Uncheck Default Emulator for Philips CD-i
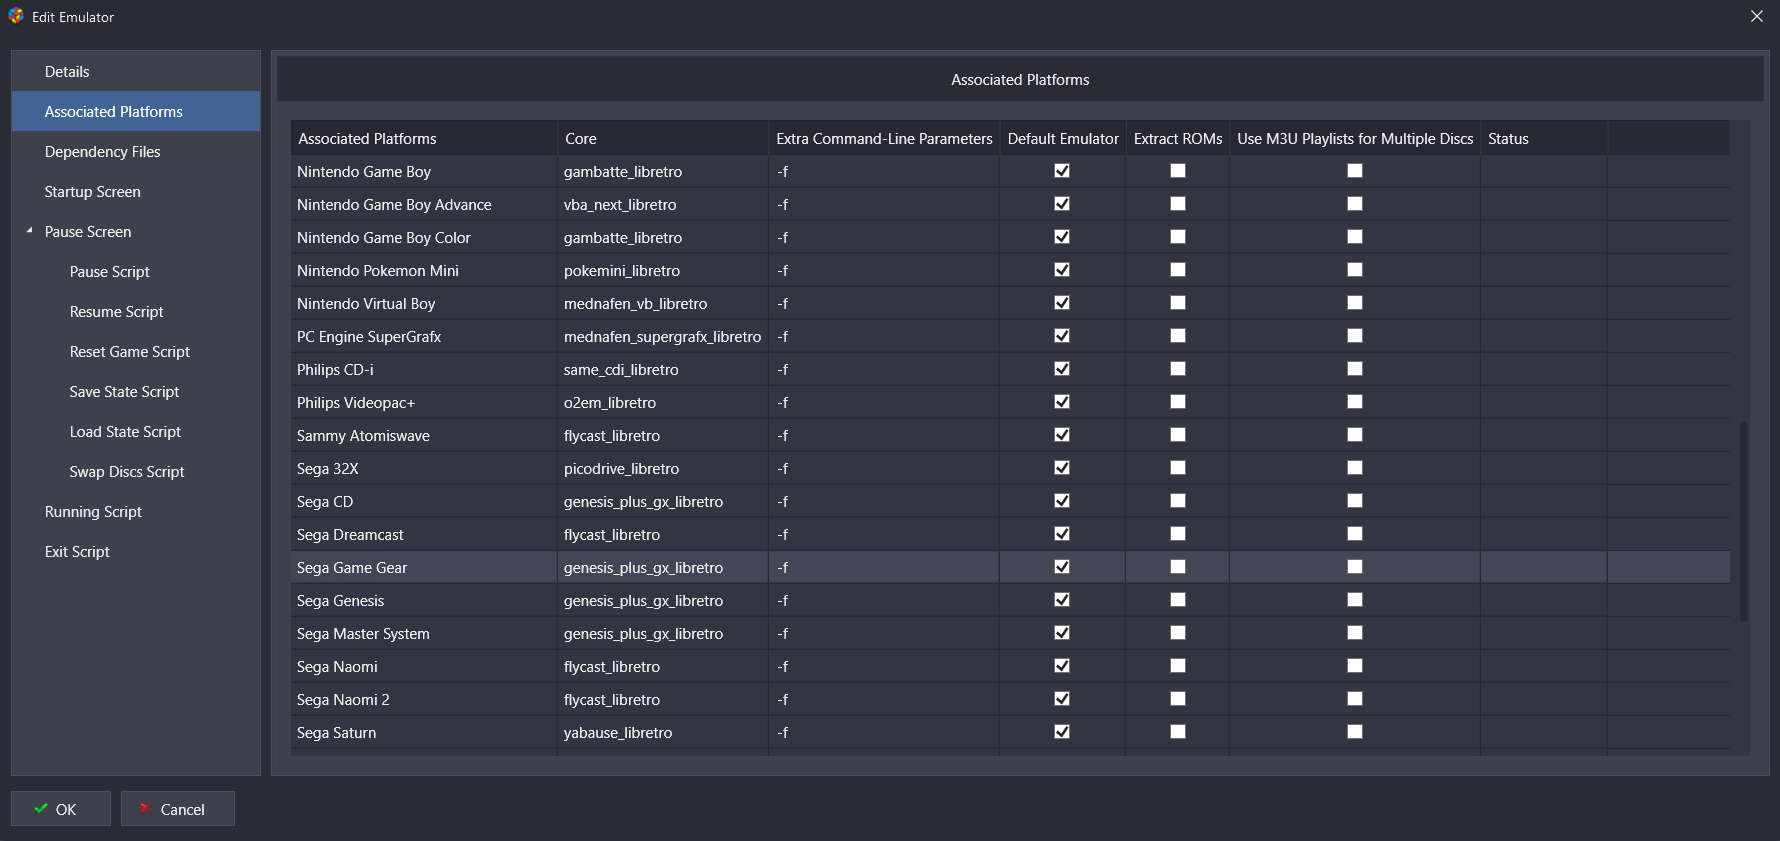Screen dimensions: 1780x841 coord(1062,369)
